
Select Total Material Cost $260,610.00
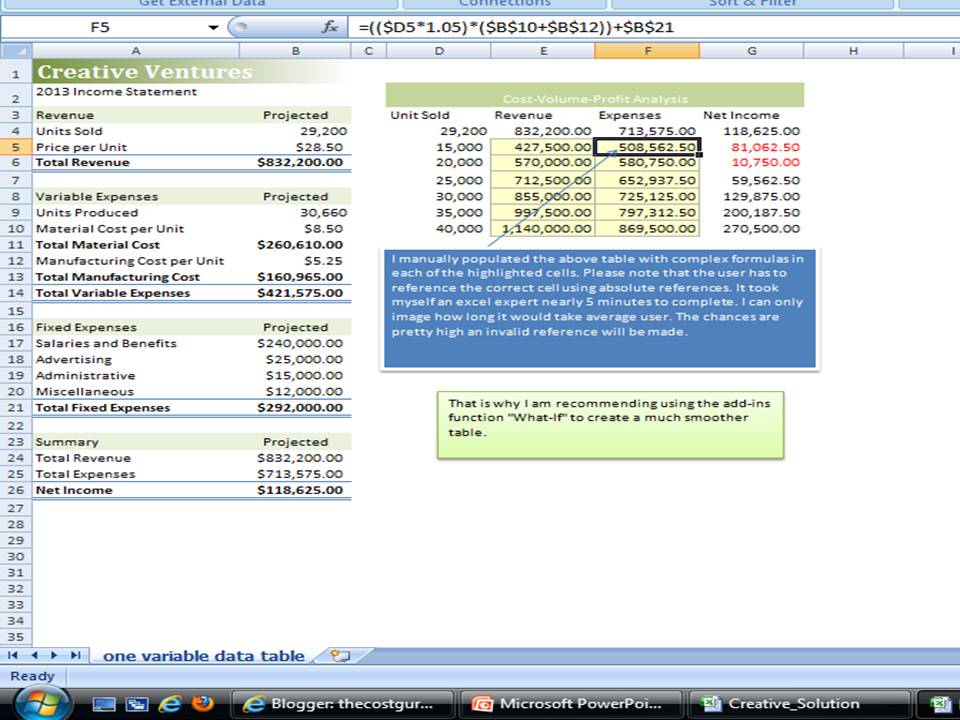pyautogui.click(x=295, y=244)
